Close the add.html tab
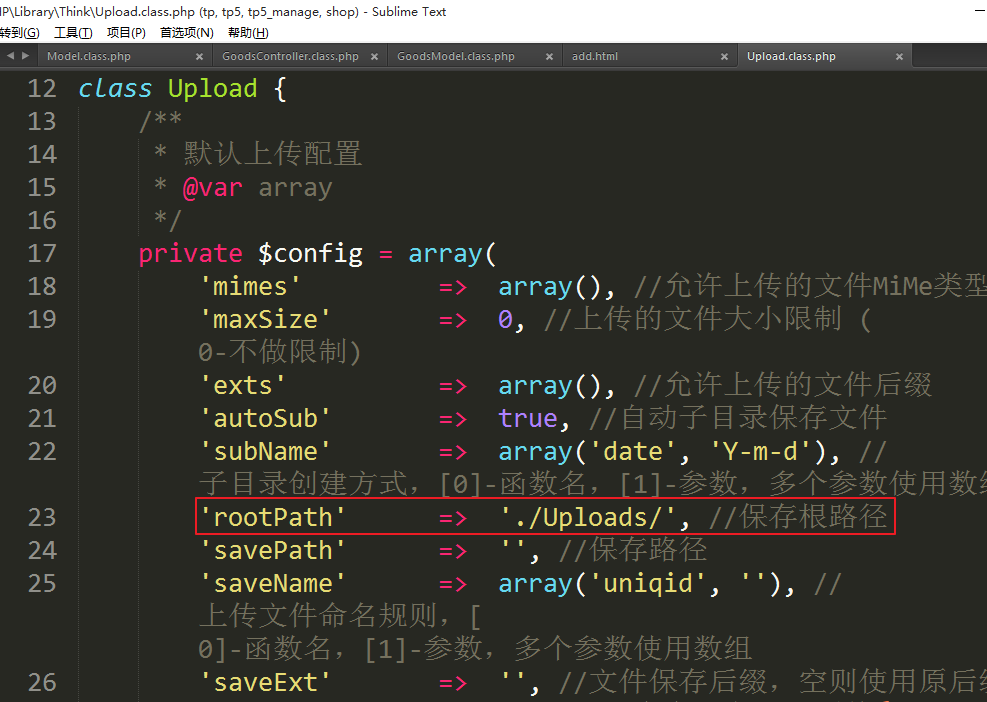 [x=724, y=57]
